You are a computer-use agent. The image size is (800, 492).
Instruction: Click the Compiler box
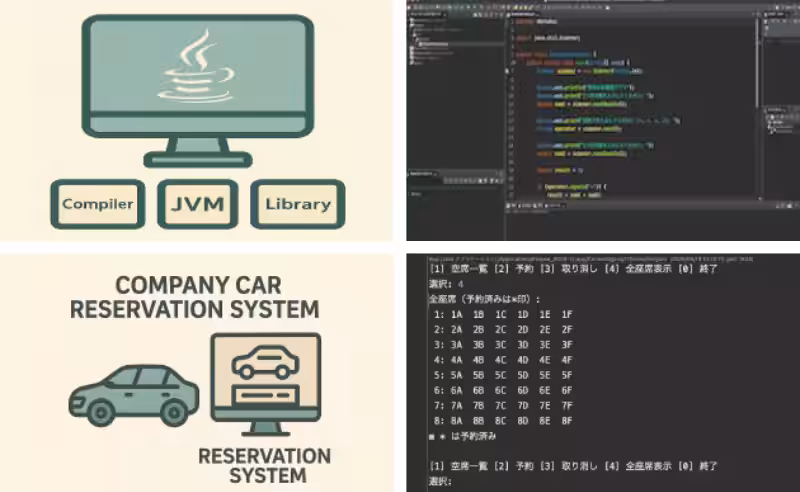[98, 204]
